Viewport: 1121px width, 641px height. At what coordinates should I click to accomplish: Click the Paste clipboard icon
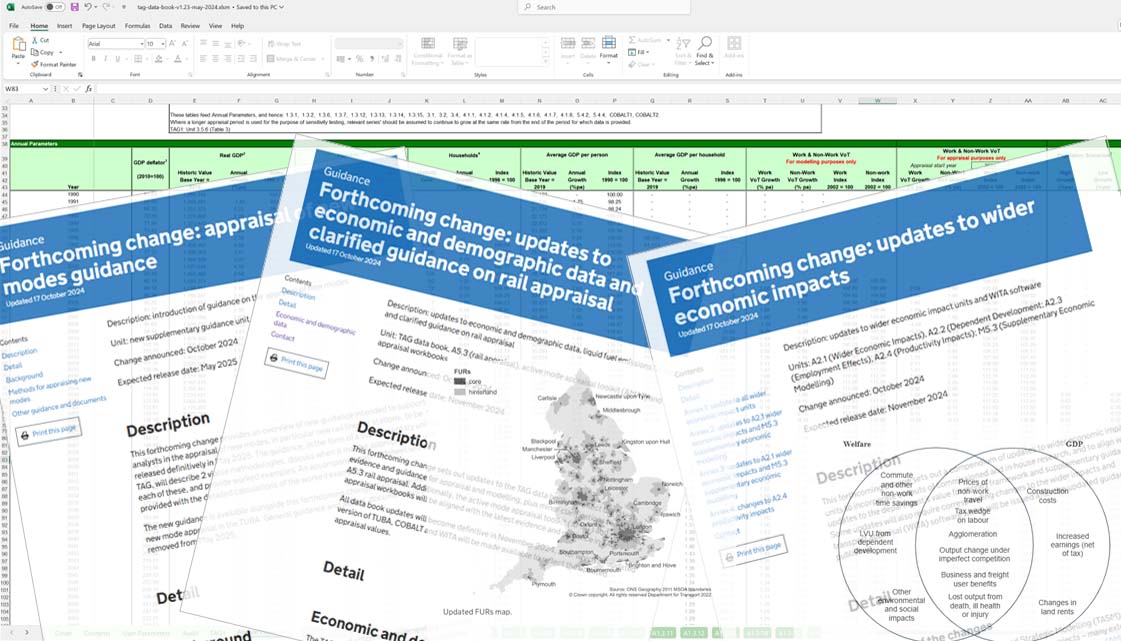click(x=18, y=47)
